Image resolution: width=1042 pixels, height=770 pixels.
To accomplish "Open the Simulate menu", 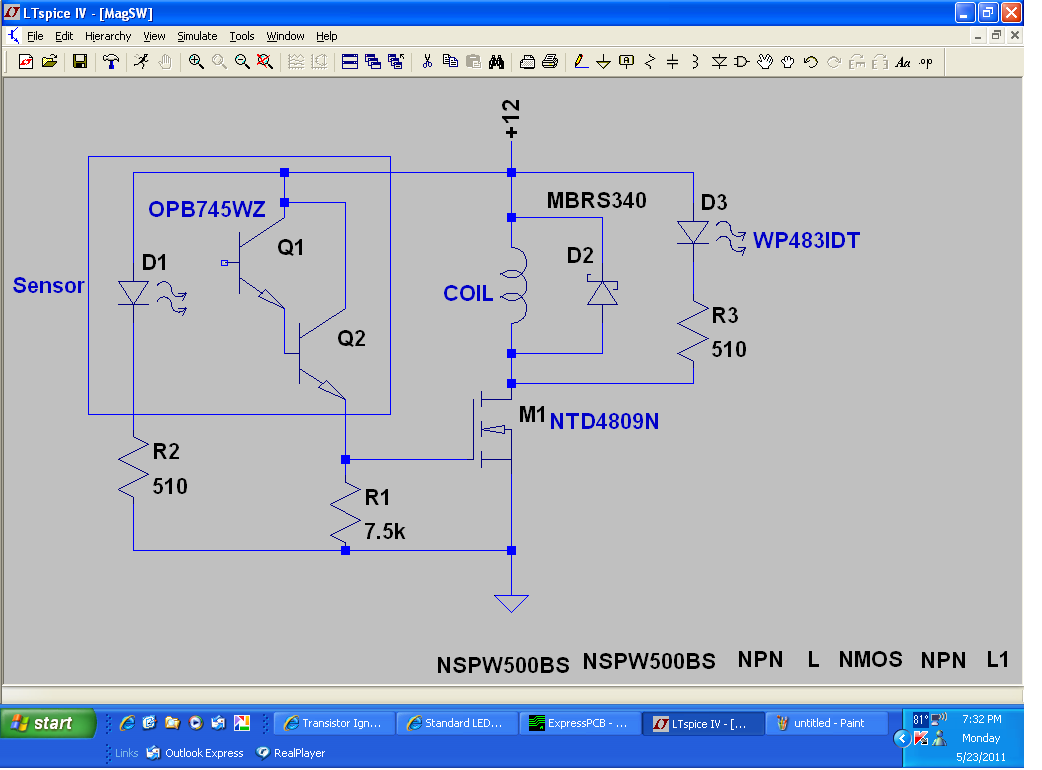I will [197, 36].
